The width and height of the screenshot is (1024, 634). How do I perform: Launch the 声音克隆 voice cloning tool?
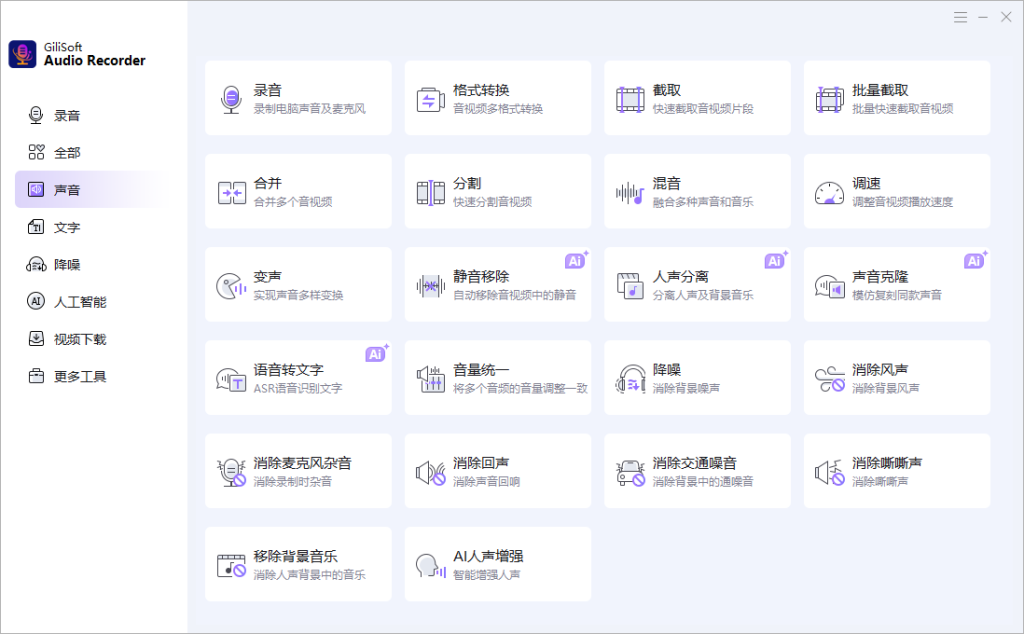896,284
